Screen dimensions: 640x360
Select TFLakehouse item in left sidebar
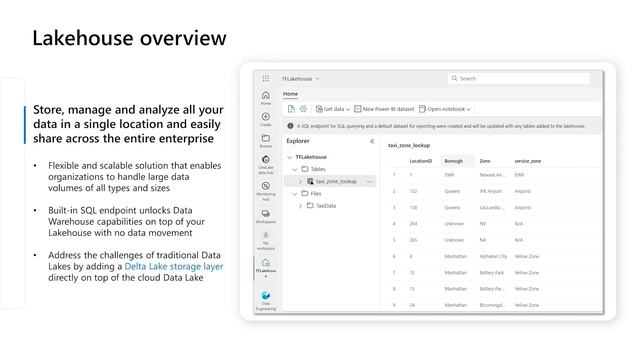tap(266, 267)
